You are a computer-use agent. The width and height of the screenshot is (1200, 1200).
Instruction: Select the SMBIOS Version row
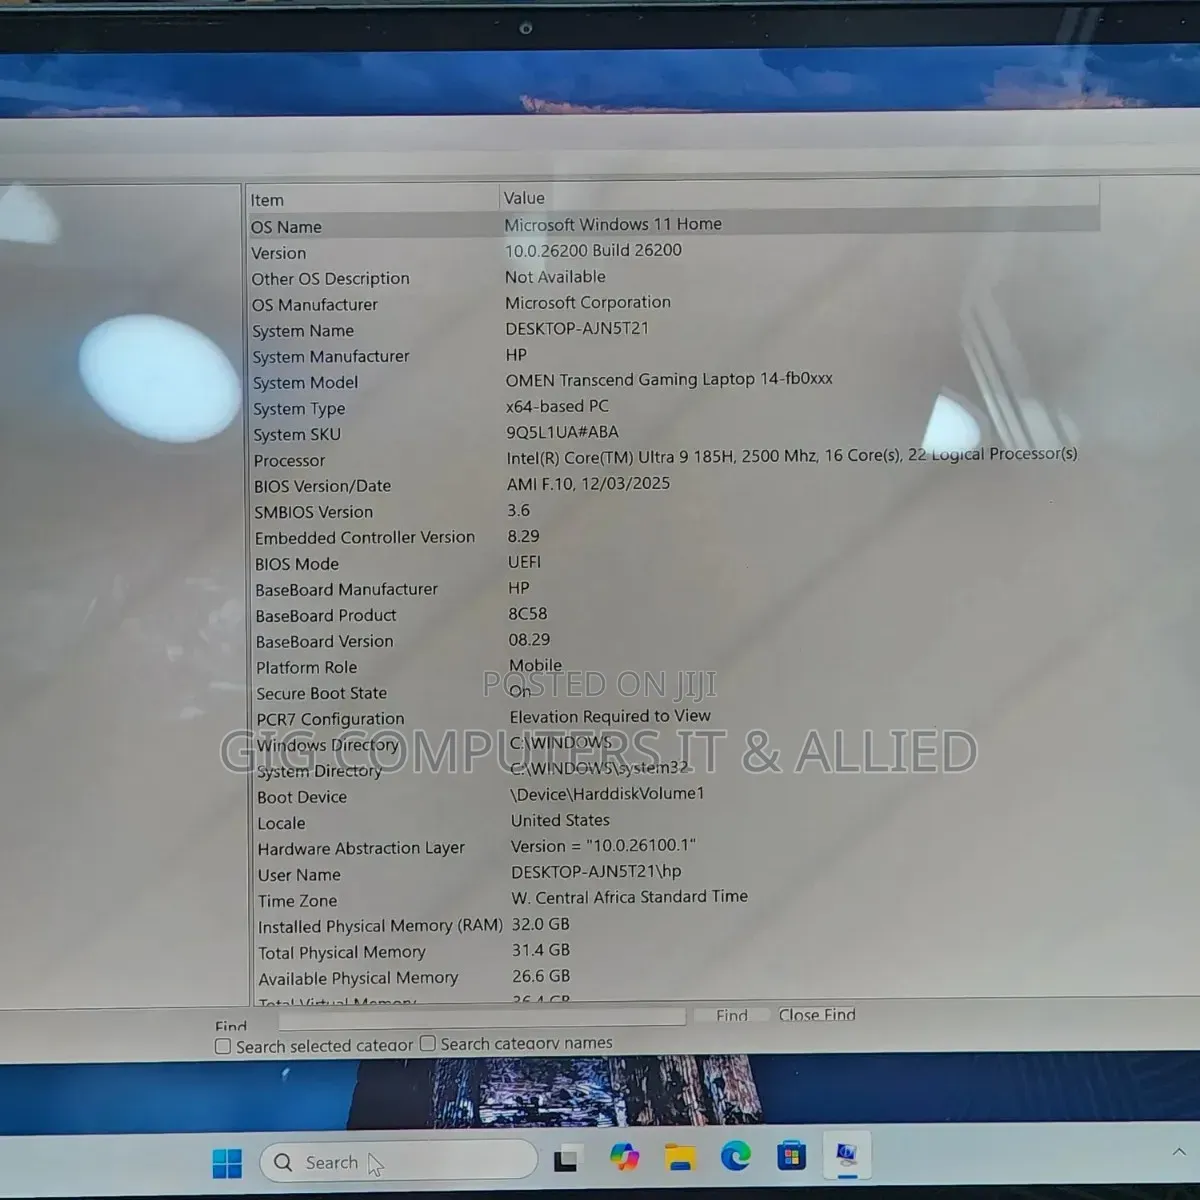(x=674, y=510)
